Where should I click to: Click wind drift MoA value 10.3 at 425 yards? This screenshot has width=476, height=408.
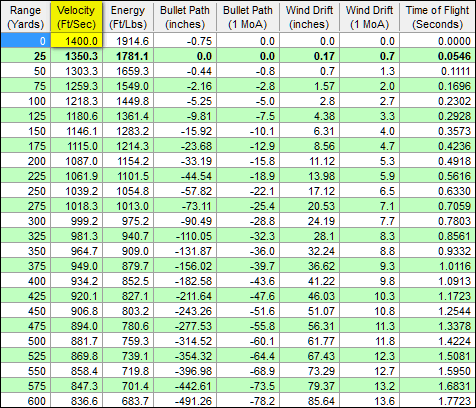(369, 296)
